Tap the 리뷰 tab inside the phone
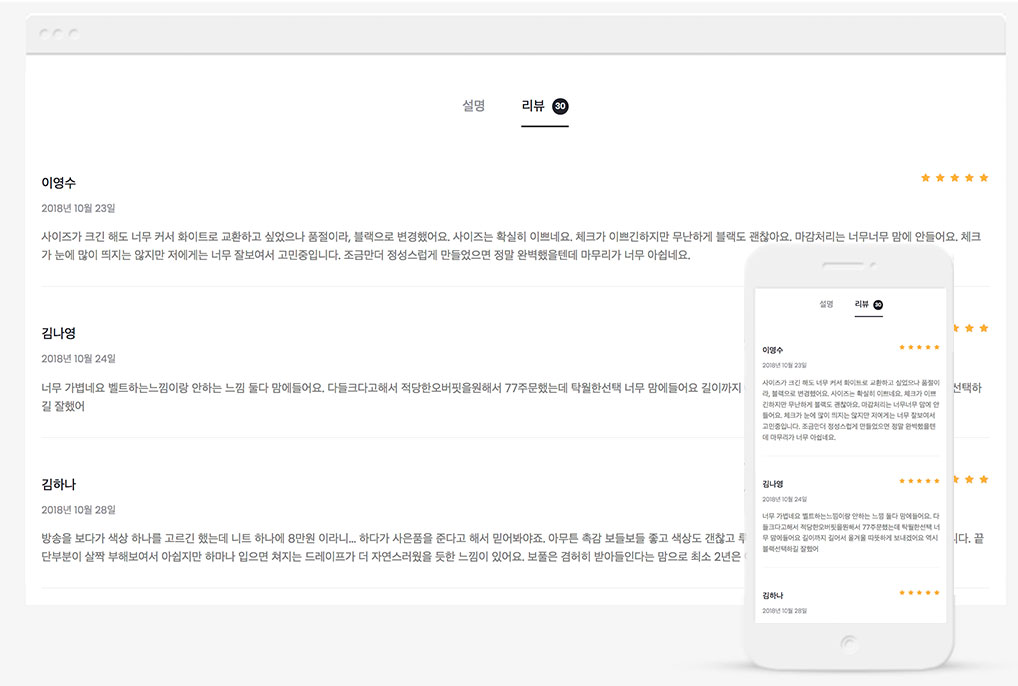Viewport: 1018px width, 686px height. point(862,304)
